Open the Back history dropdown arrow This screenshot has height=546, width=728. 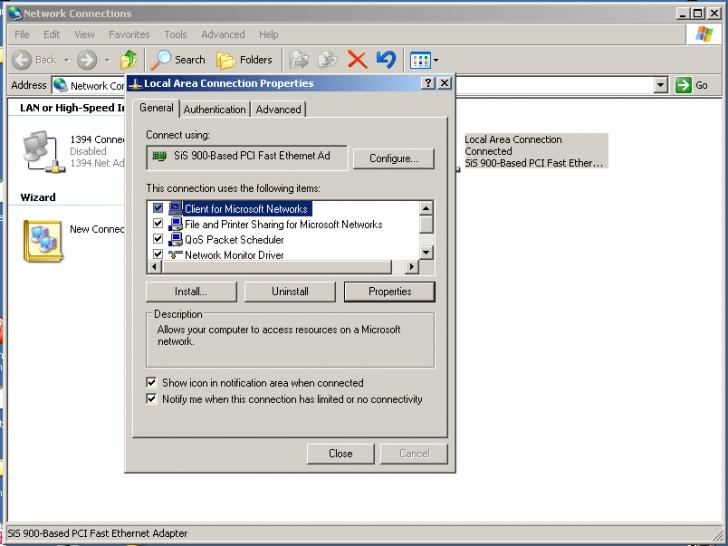(x=66, y=60)
